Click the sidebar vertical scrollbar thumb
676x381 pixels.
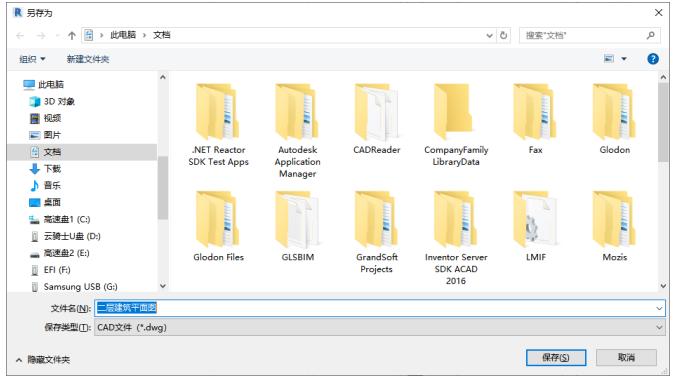(x=163, y=187)
